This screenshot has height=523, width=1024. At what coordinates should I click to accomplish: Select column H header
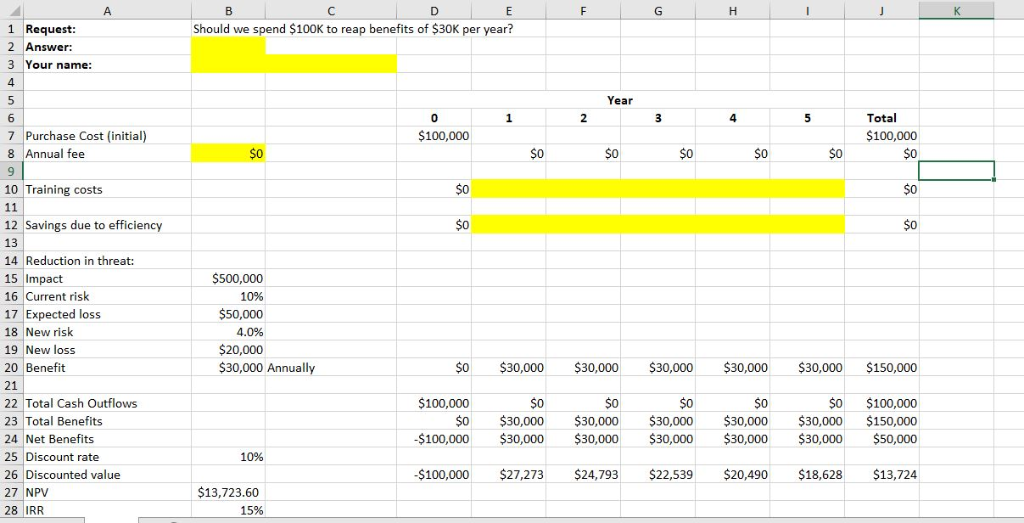pyautogui.click(x=732, y=10)
